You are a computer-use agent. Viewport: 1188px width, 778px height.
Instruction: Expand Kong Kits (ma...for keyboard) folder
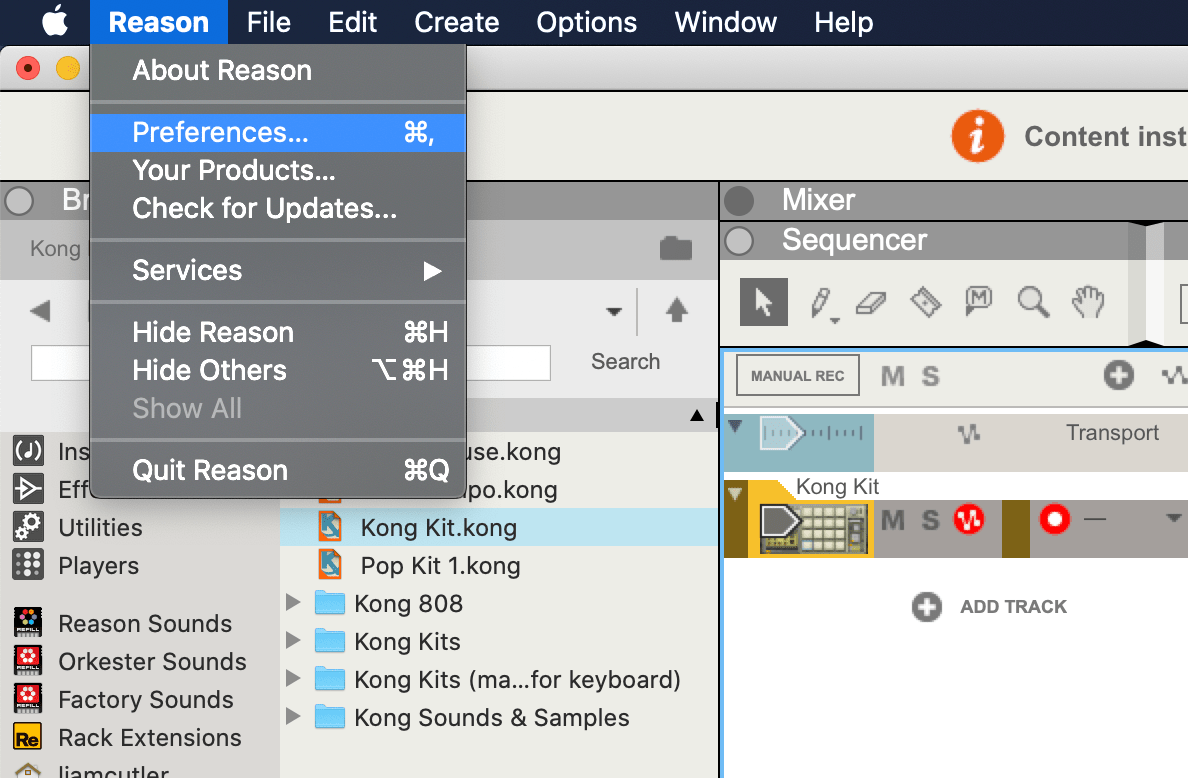(x=293, y=679)
